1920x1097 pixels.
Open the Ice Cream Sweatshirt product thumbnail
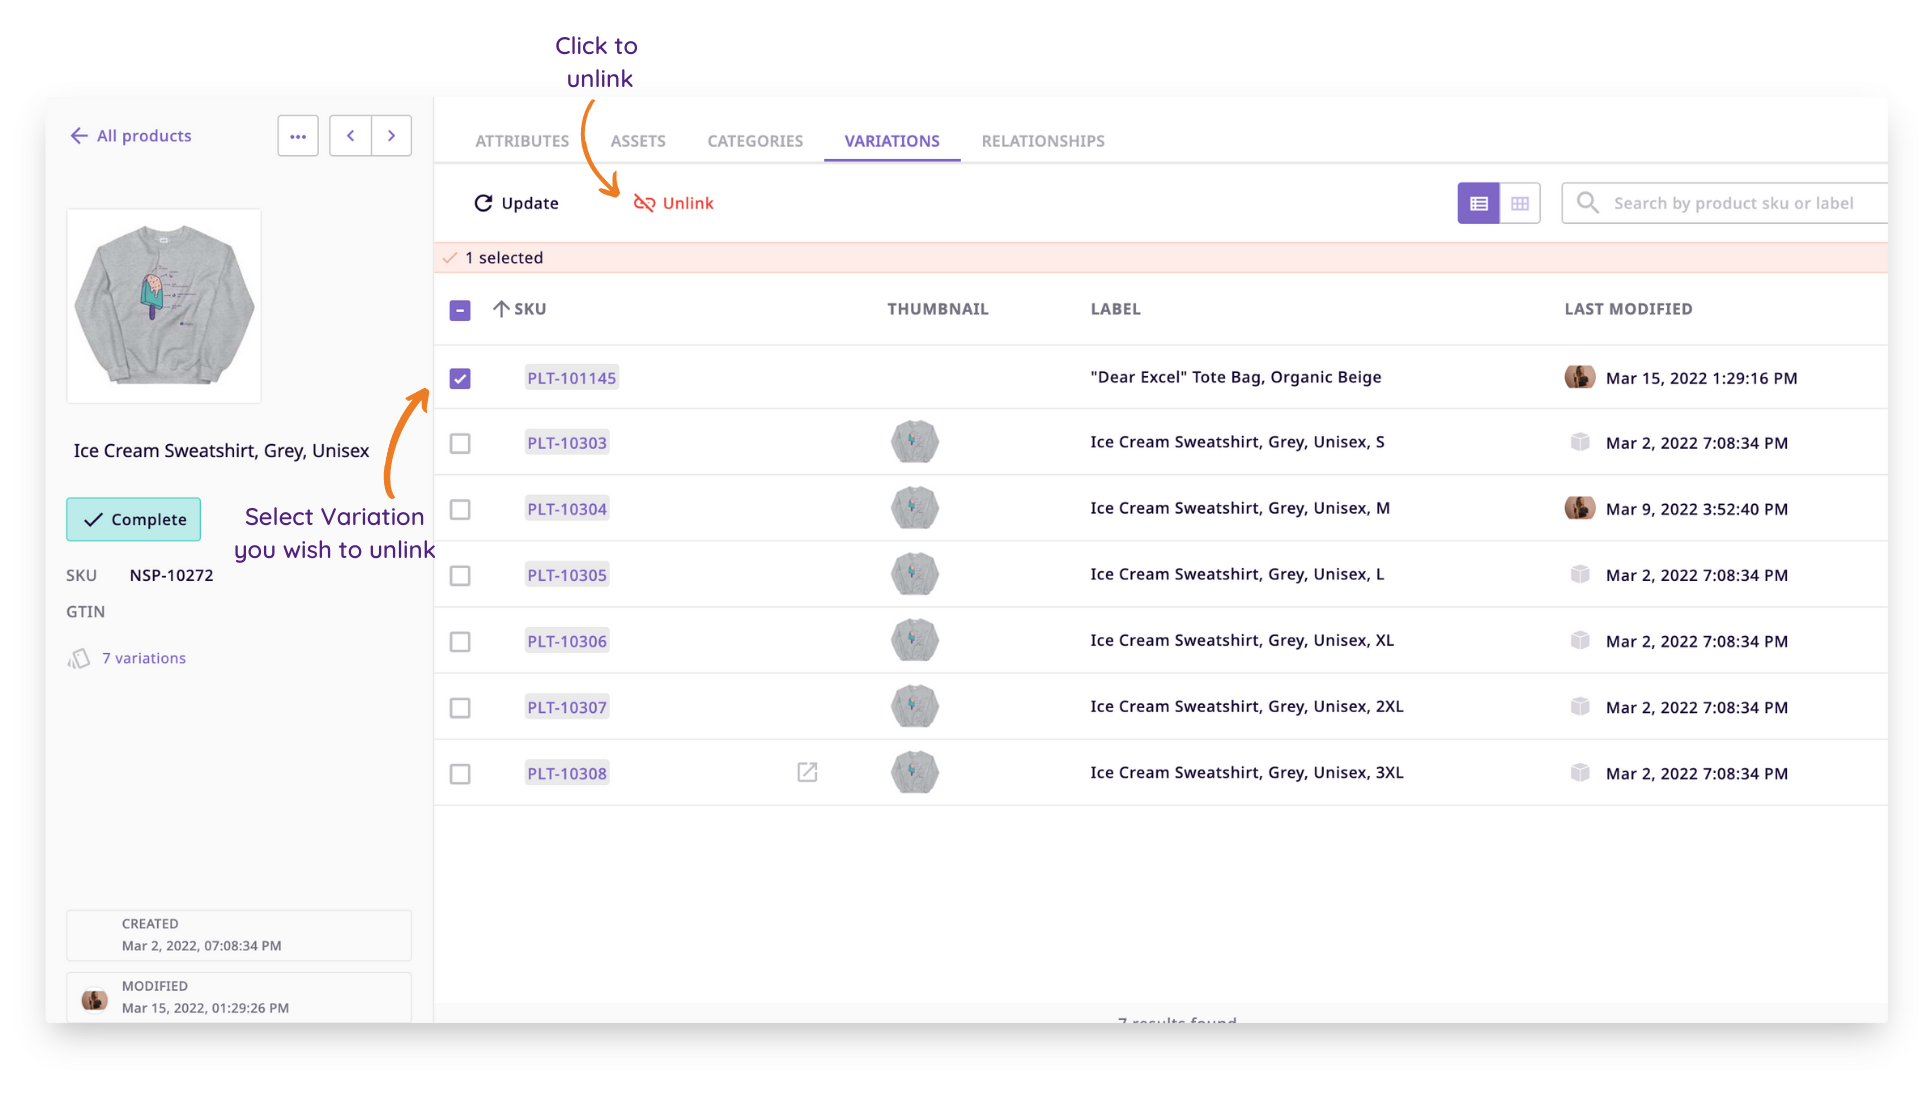click(x=163, y=306)
